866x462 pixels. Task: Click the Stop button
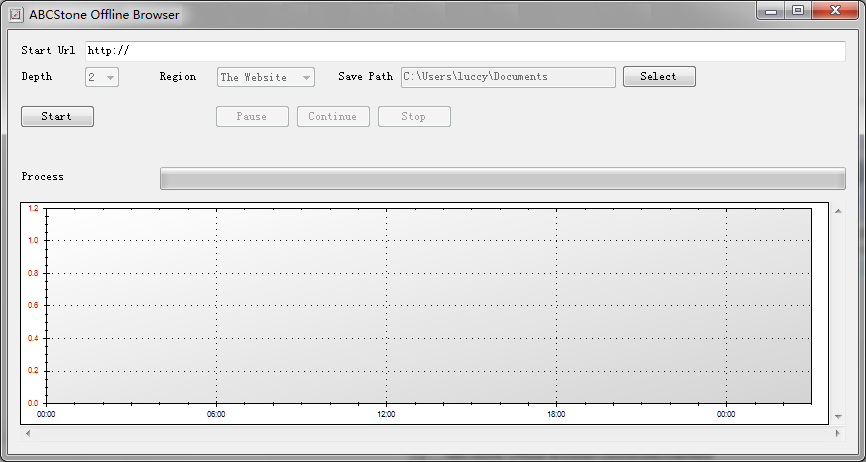(x=414, y=116)
